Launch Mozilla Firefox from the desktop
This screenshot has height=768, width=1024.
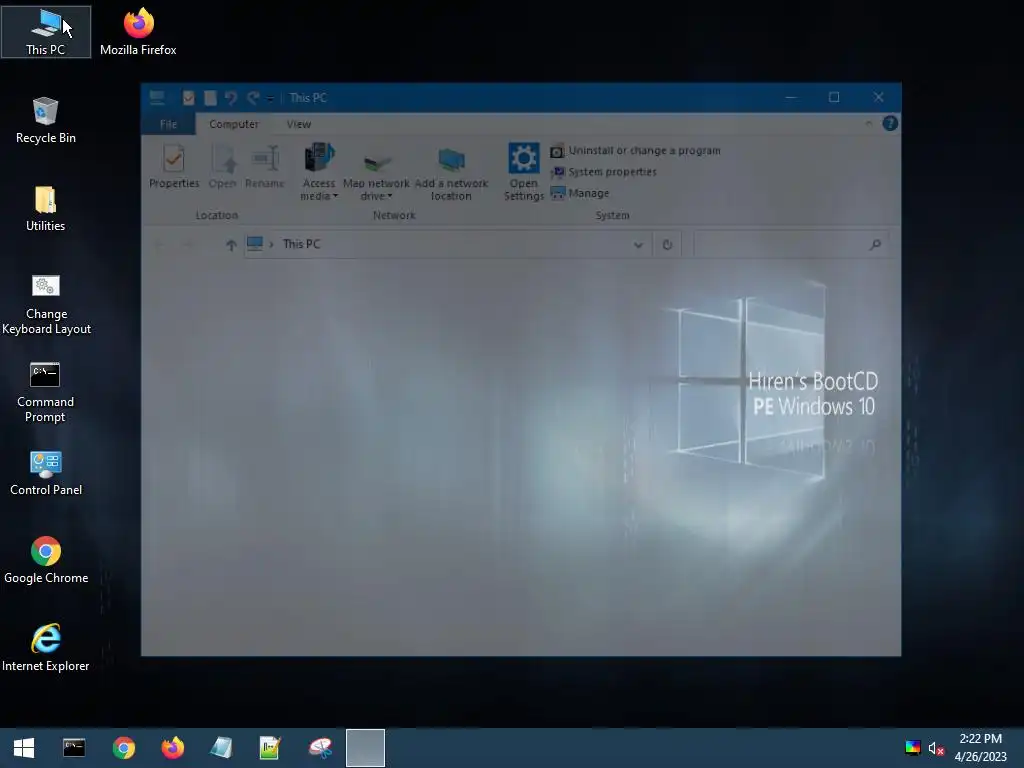coord(138,32)
